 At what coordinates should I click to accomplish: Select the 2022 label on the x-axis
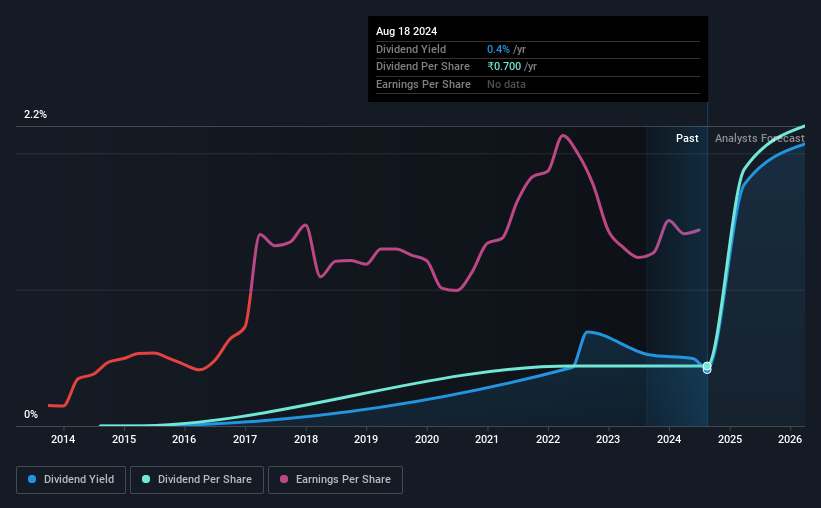(548, 439)
